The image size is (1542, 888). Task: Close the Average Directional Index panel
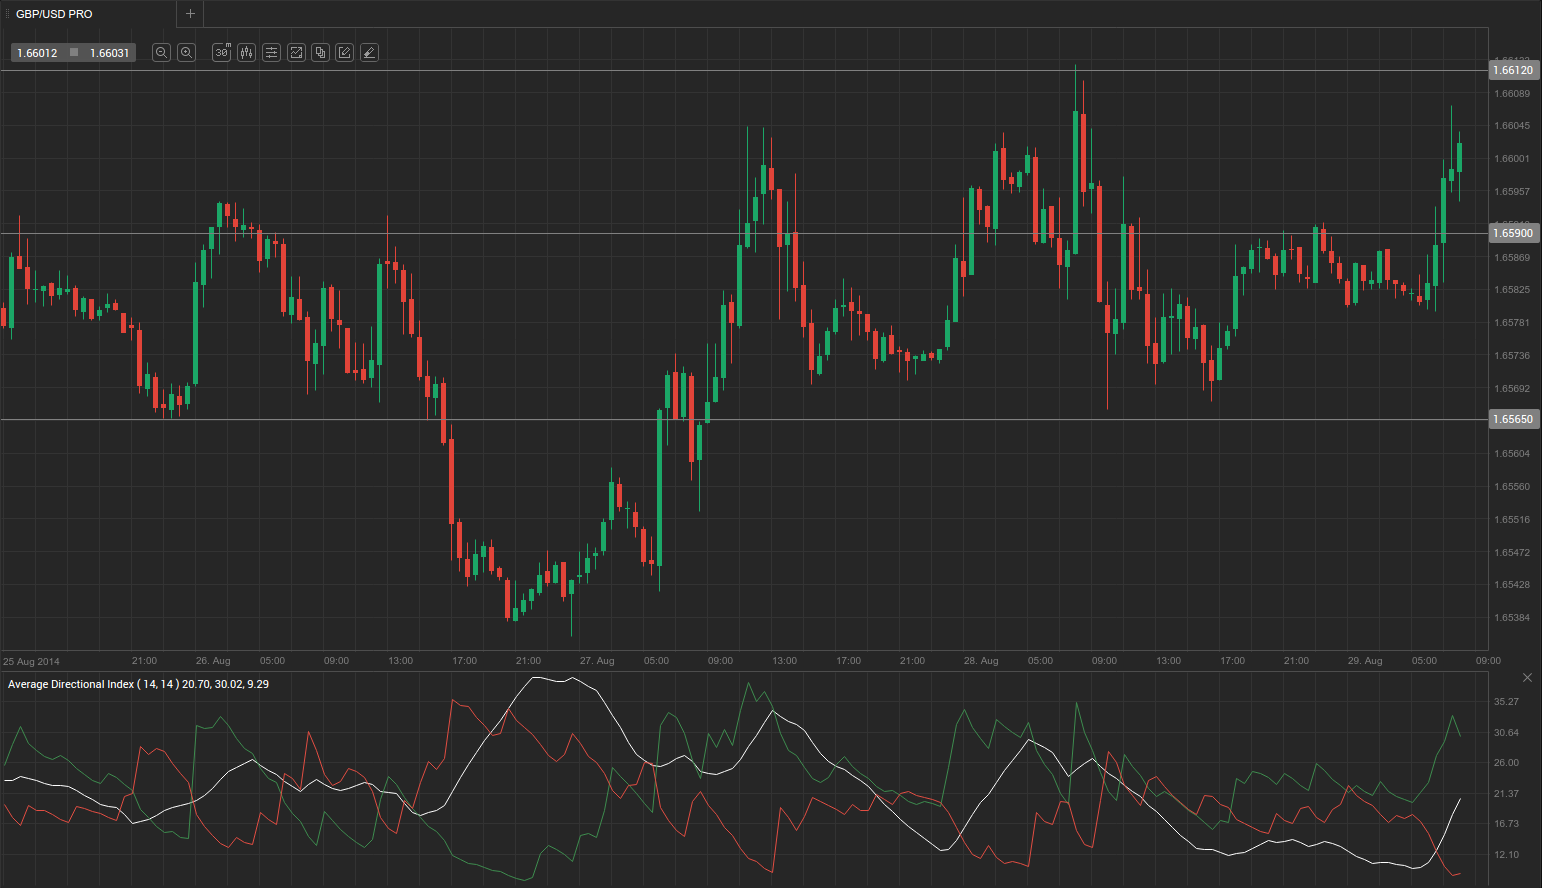tap(1527, 678)
